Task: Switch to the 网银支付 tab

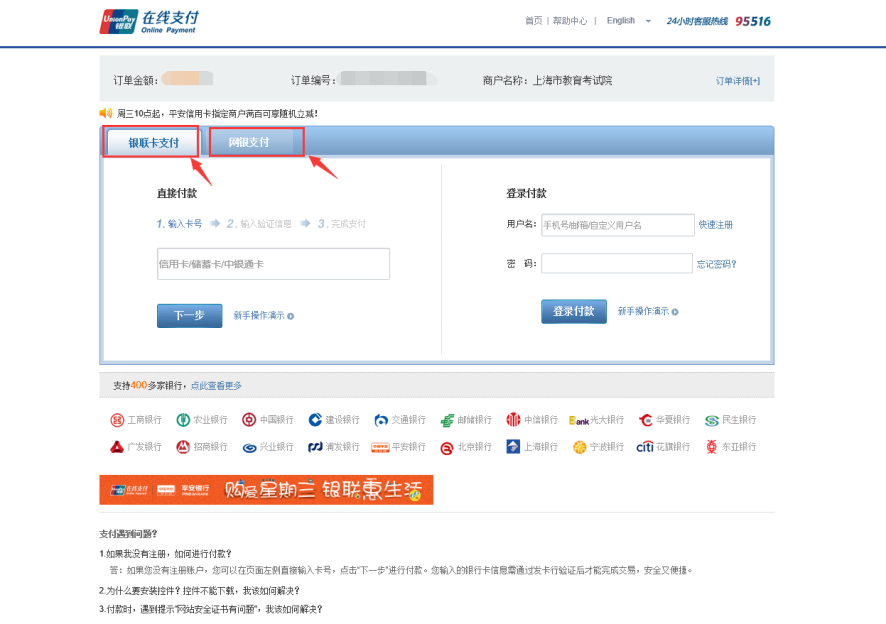Action: pyautogui.click(x=249, y=143)
